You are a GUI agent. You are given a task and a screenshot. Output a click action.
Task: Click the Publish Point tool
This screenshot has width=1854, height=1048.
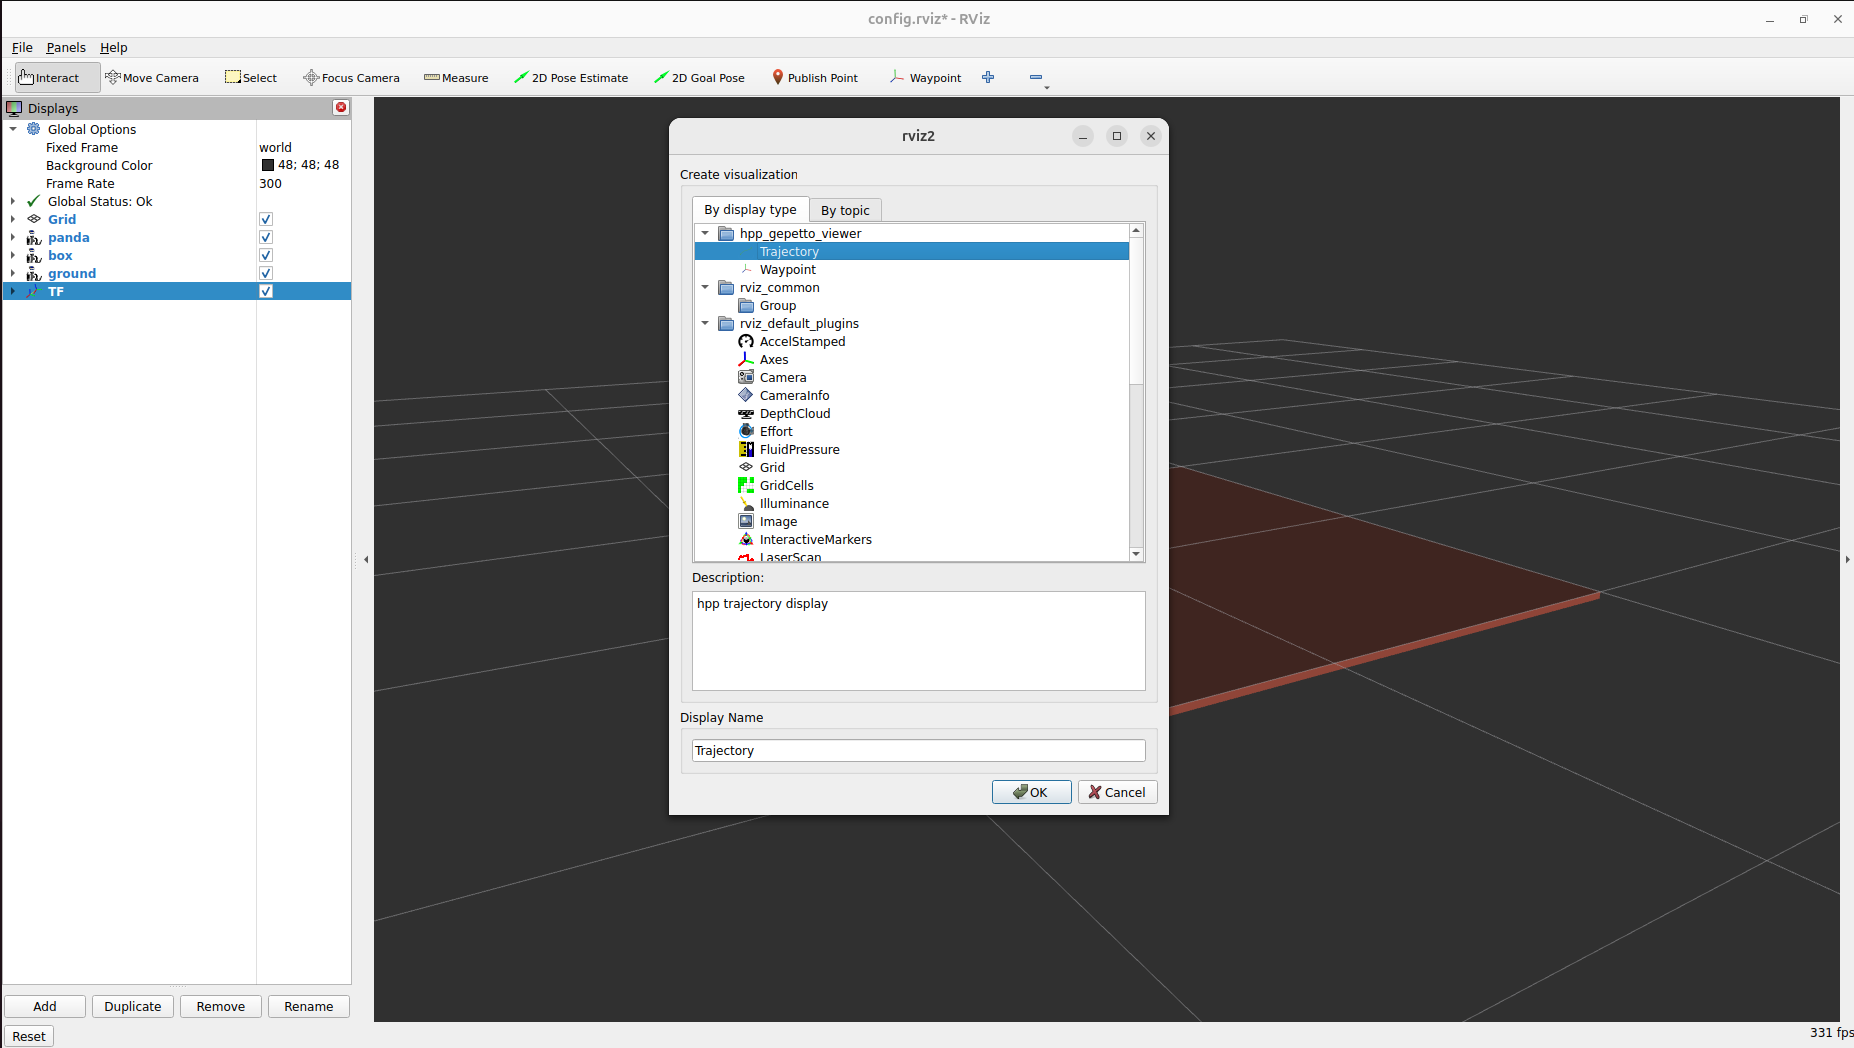(x=815, y=78)
